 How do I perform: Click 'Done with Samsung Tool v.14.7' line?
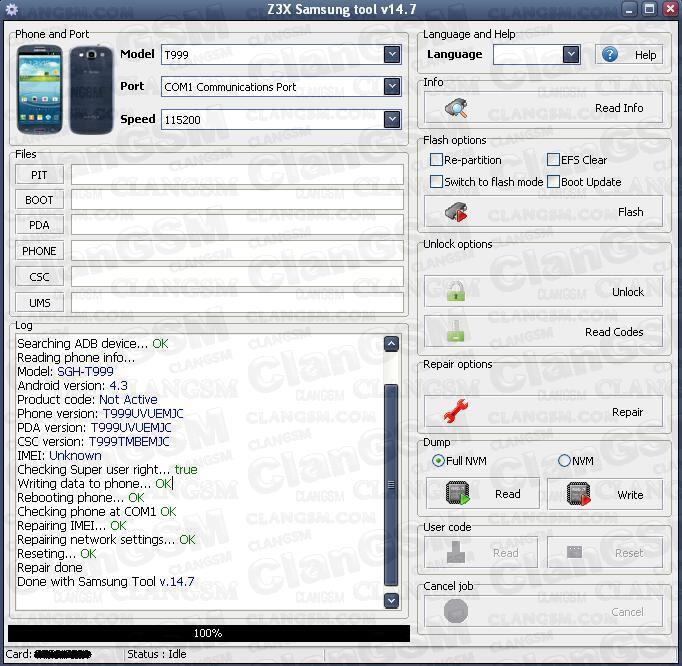pos(106,581)
